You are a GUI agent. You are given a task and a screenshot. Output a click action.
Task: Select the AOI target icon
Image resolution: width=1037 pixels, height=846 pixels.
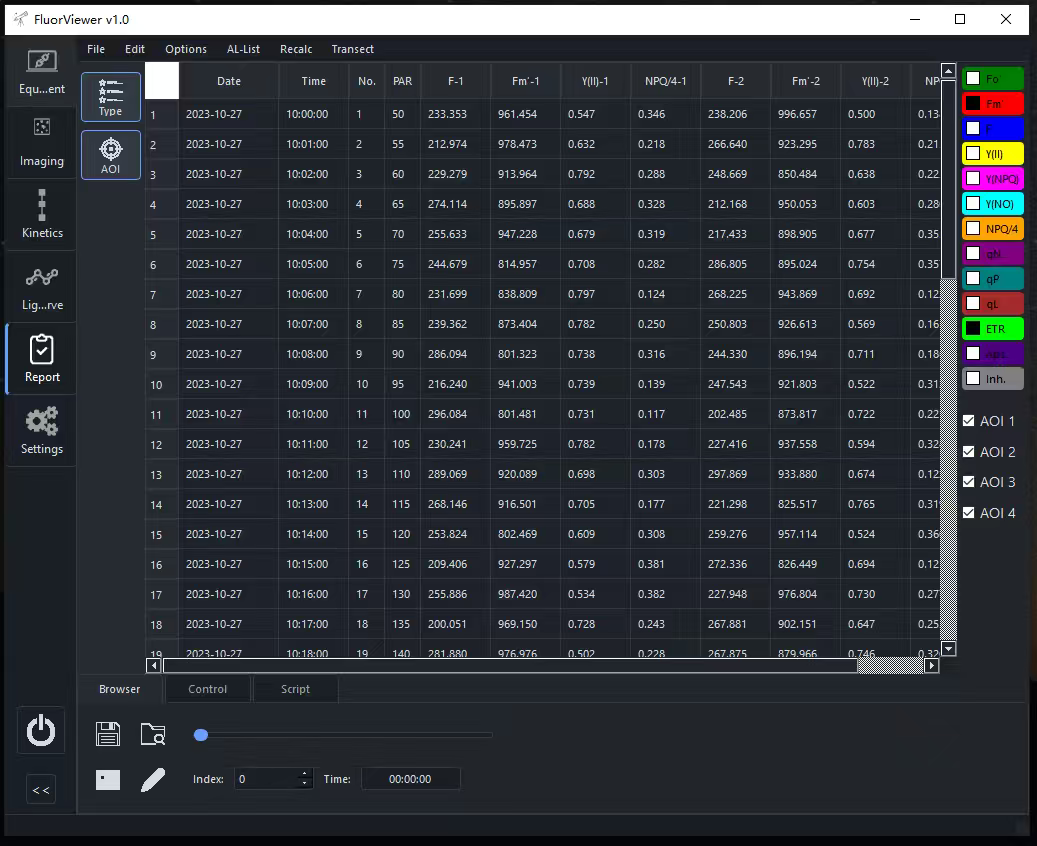110,156
